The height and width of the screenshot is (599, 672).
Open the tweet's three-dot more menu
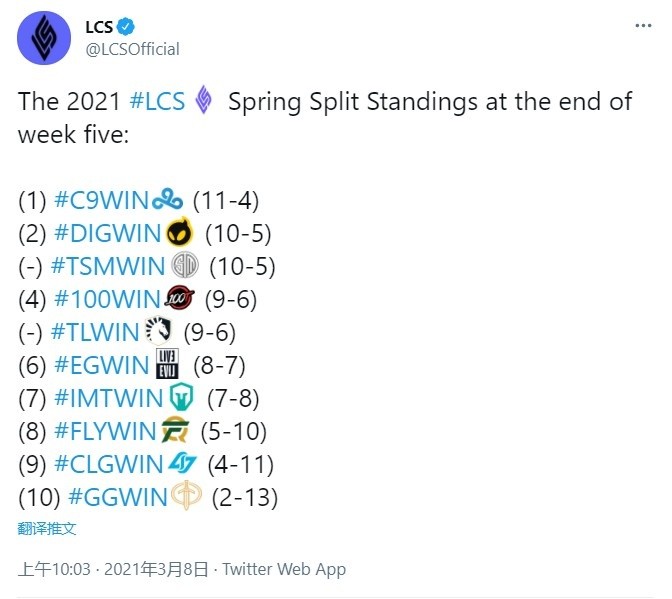pos(643,26)
